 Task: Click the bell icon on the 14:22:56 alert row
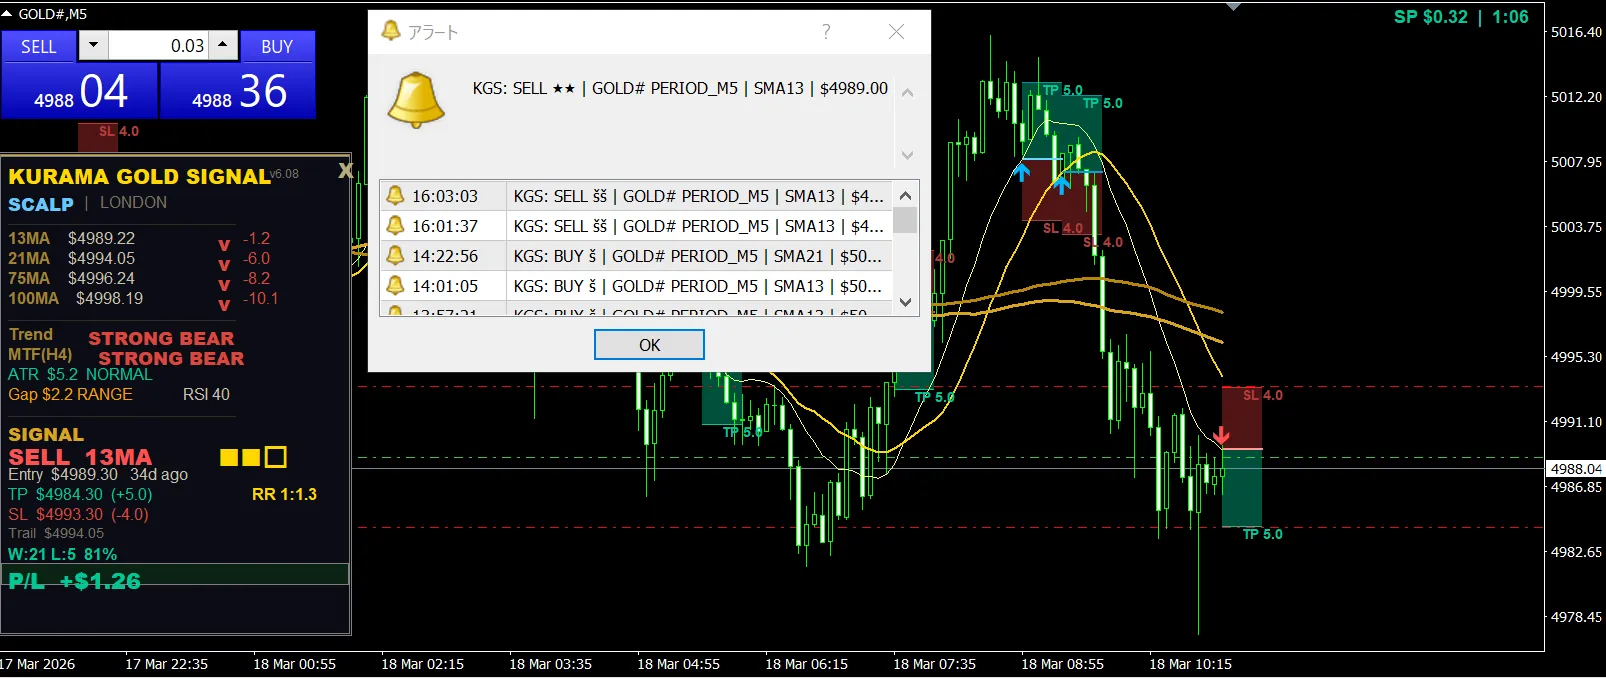click(x=395, y=256)
